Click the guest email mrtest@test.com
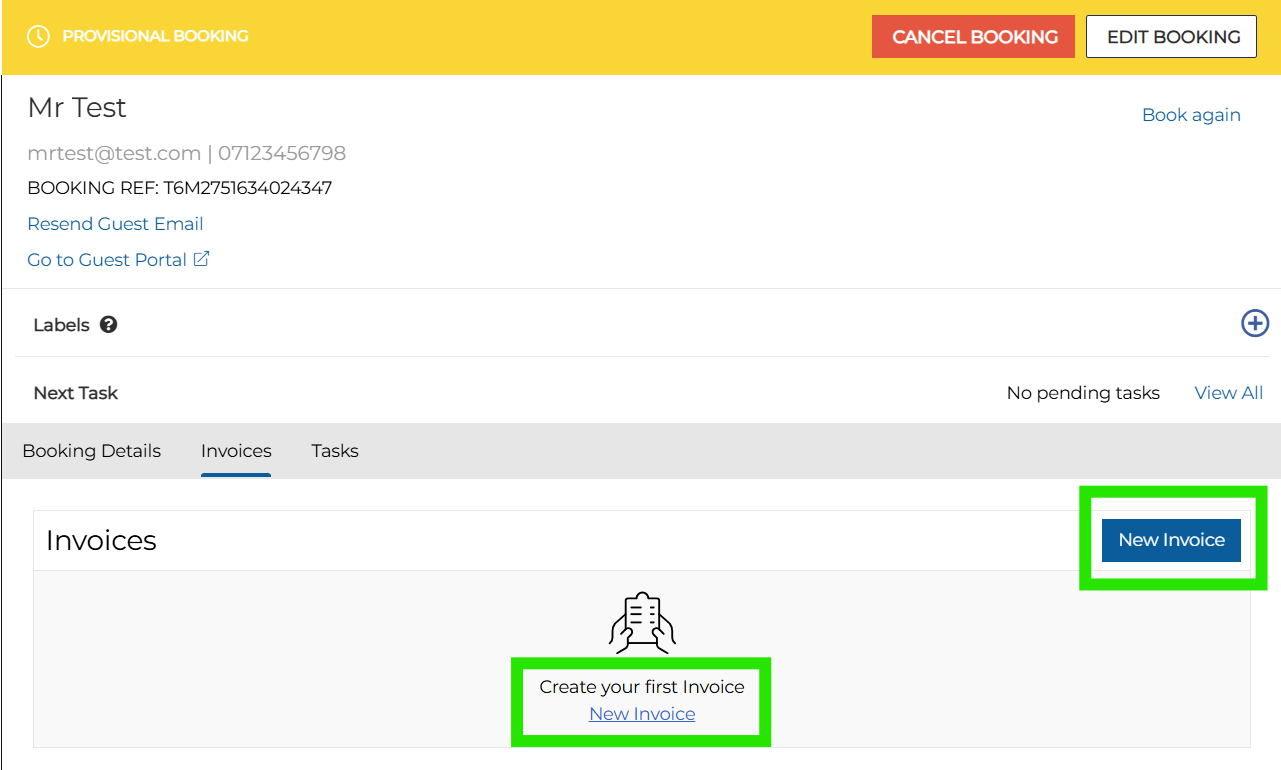This screenshot has height=770, width=1281. click(114, 153)
